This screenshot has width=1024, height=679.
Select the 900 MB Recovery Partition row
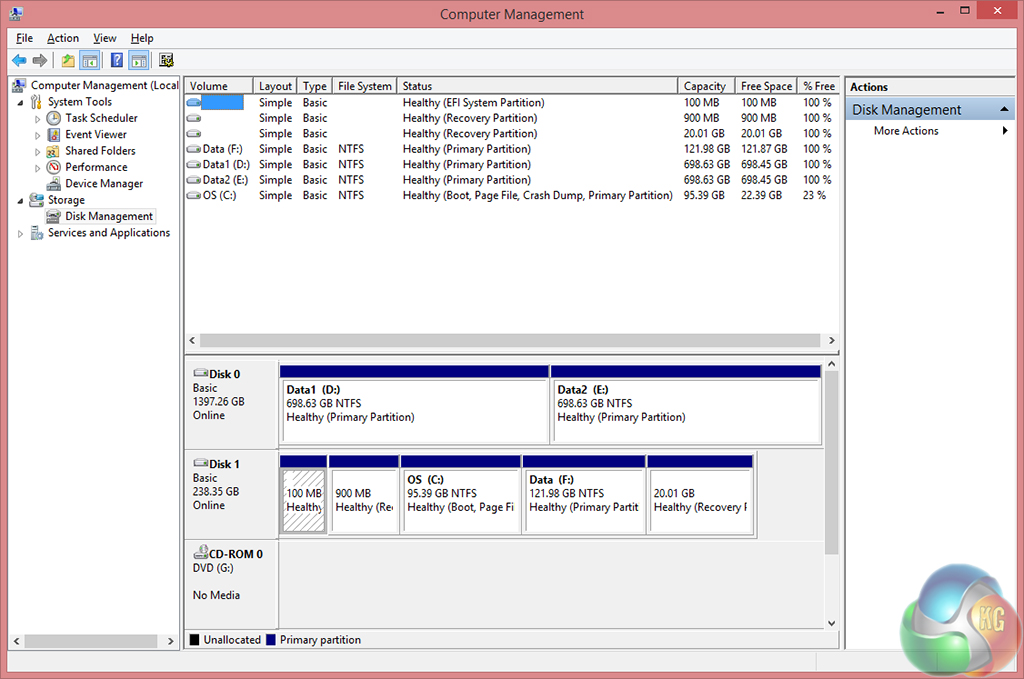tap(511, 118)
